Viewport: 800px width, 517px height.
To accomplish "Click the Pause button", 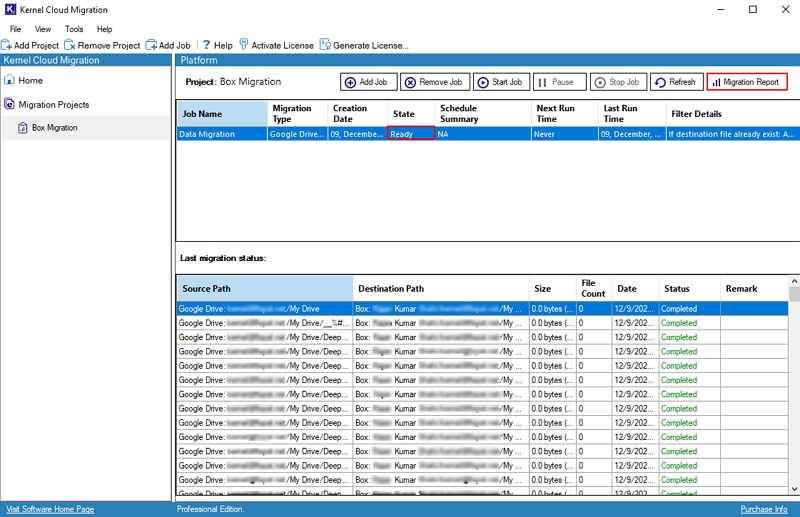I will click(558, 82).
